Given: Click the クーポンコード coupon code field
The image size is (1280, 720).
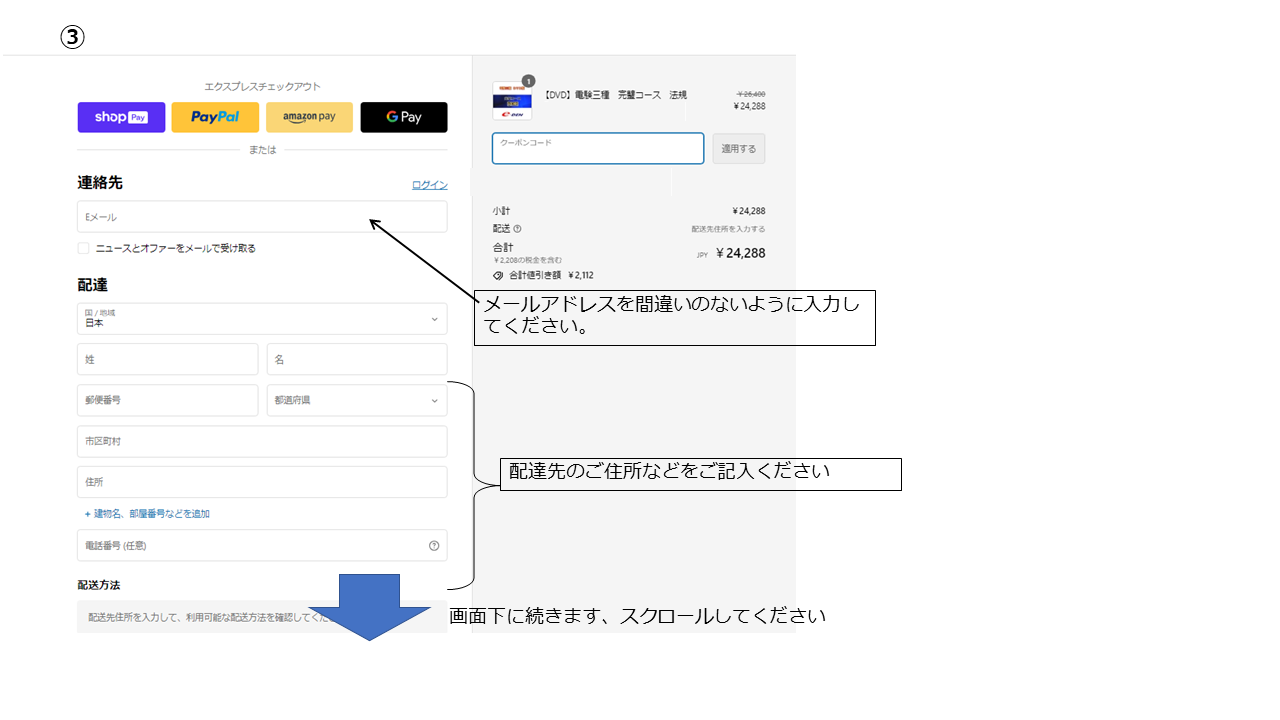Looking at the screenshot, I should [597, 149].
